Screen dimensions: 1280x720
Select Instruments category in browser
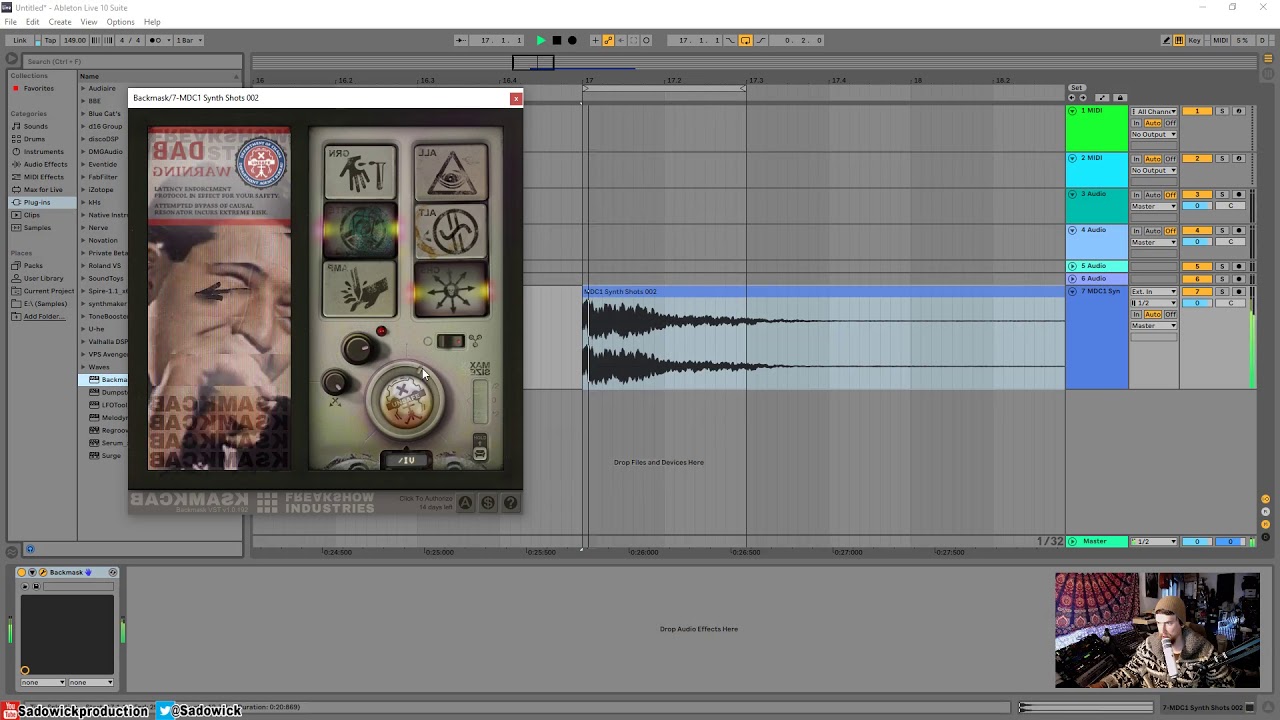pyautogui.click(x=44, y=152)
